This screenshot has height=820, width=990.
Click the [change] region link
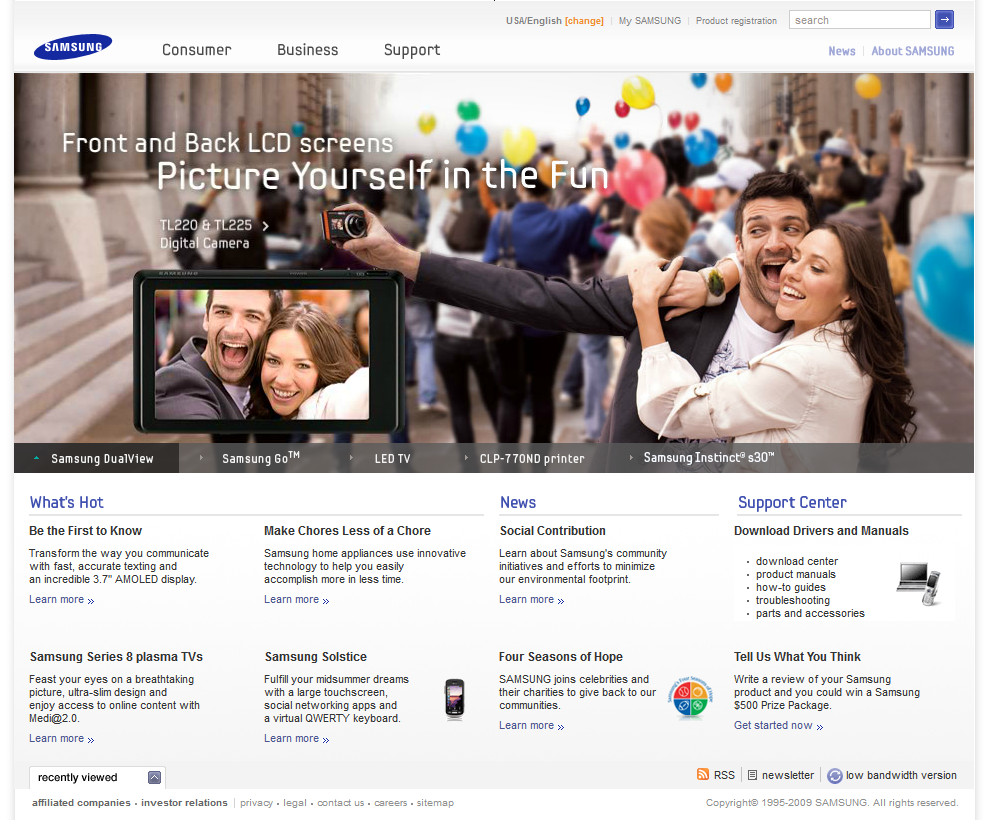(x=584, y=21)
